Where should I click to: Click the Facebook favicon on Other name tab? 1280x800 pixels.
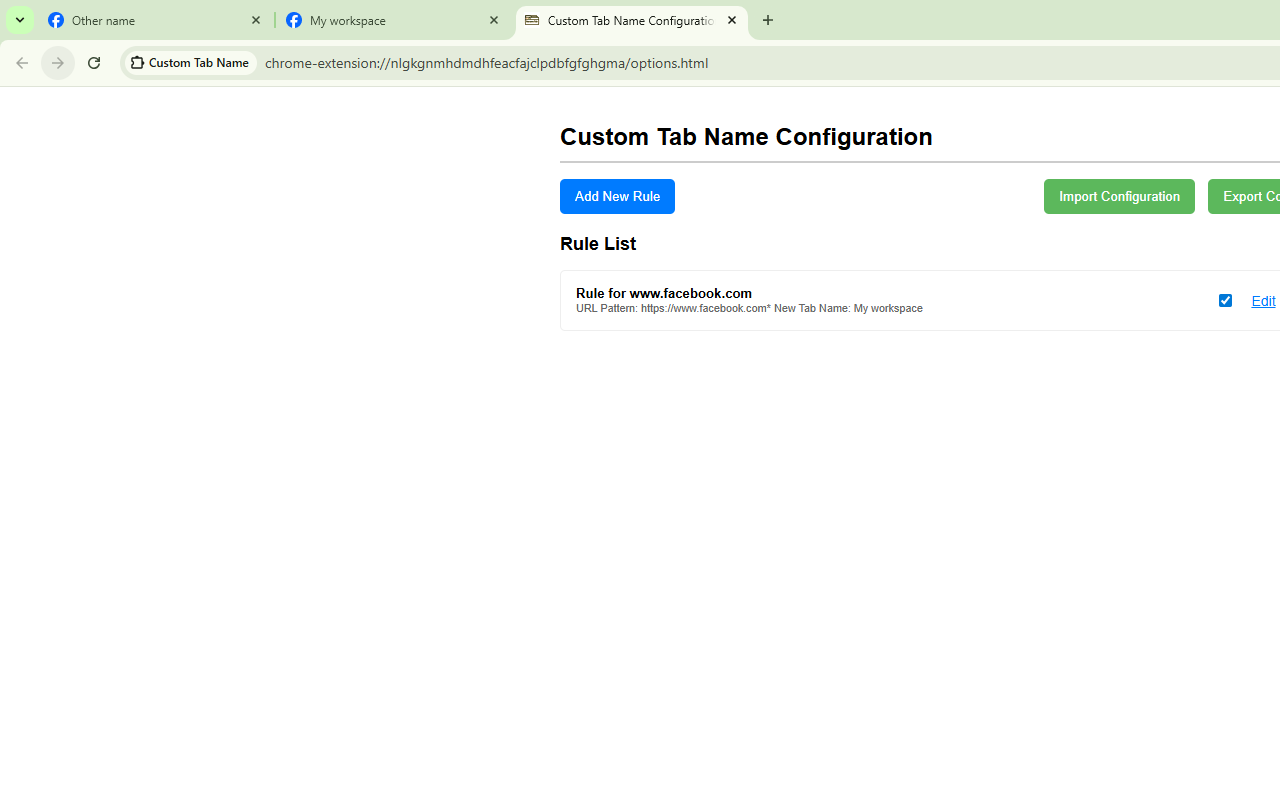click(57, 20)
